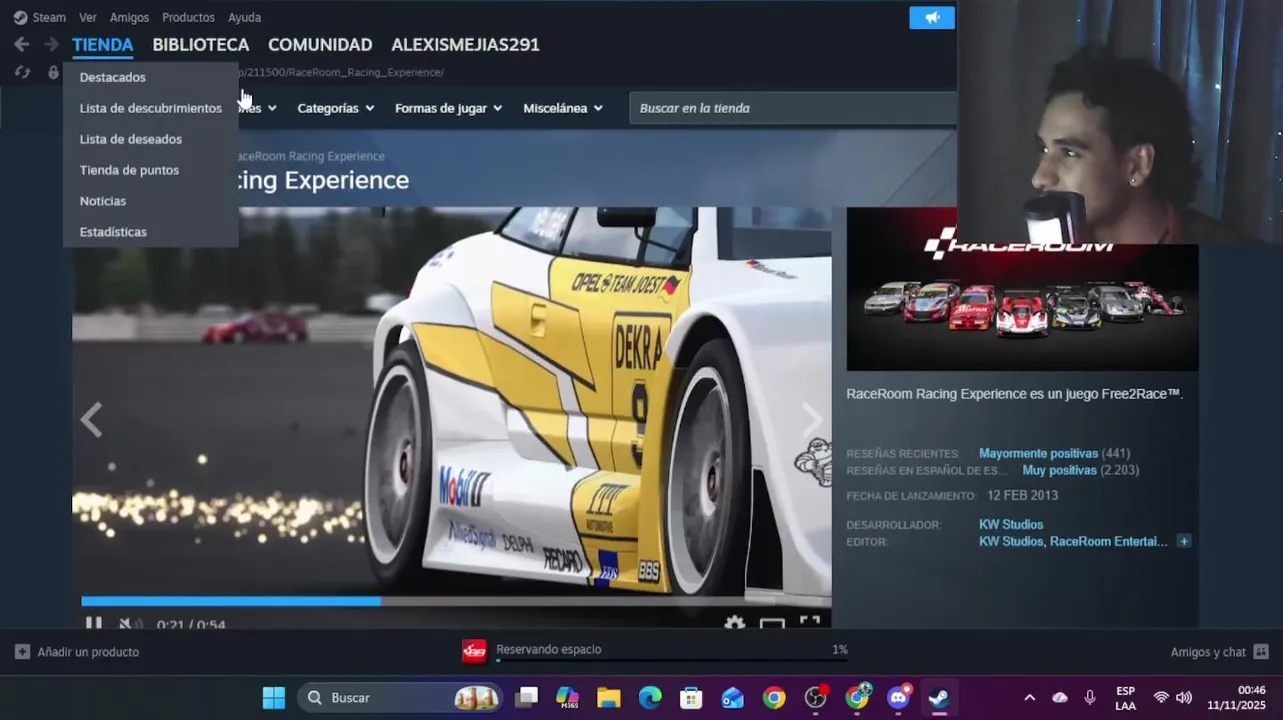Viewport: 1283px width, 720px height.
Task: Click the plus icon for Añadir un producto
Action: tap(22, 652)
